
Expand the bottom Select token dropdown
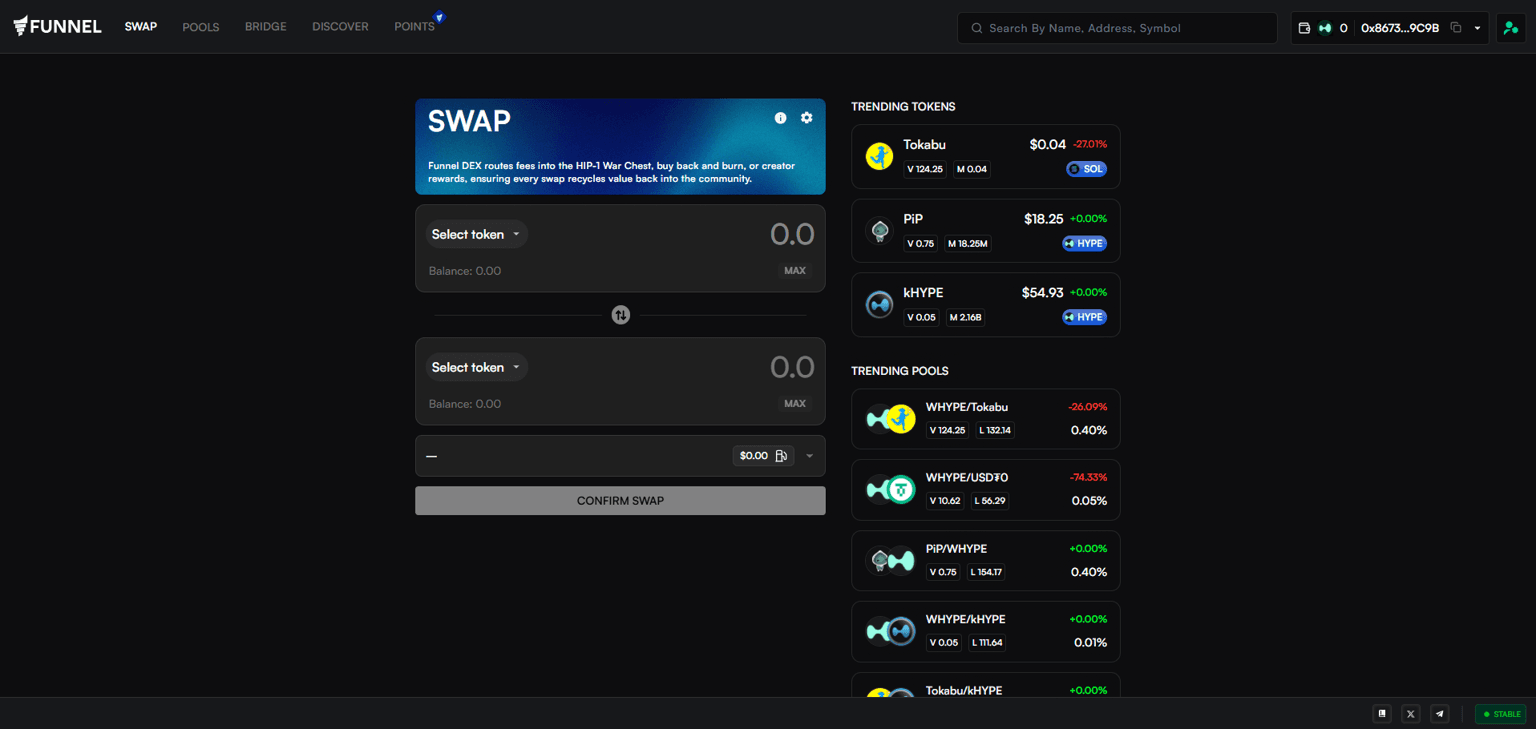[476, 367]
